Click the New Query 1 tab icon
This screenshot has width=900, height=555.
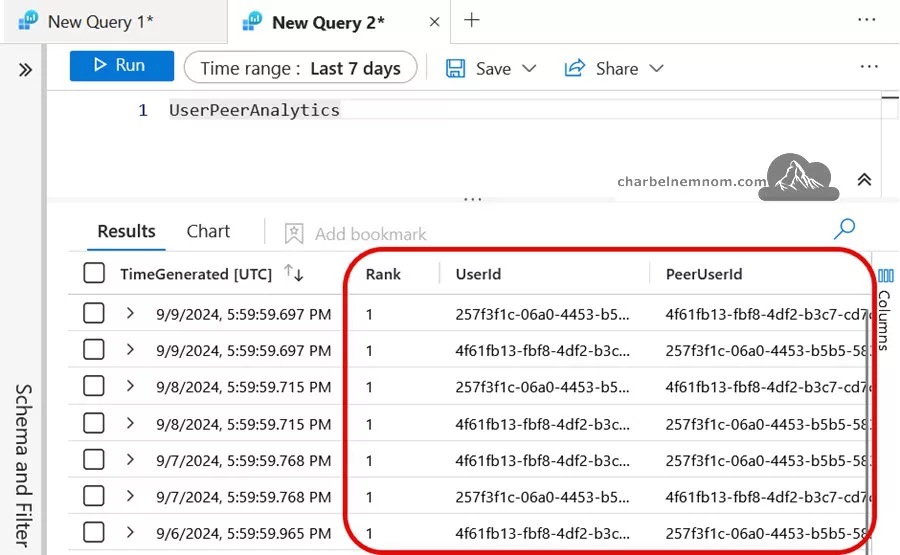click(x=28, y=21)
